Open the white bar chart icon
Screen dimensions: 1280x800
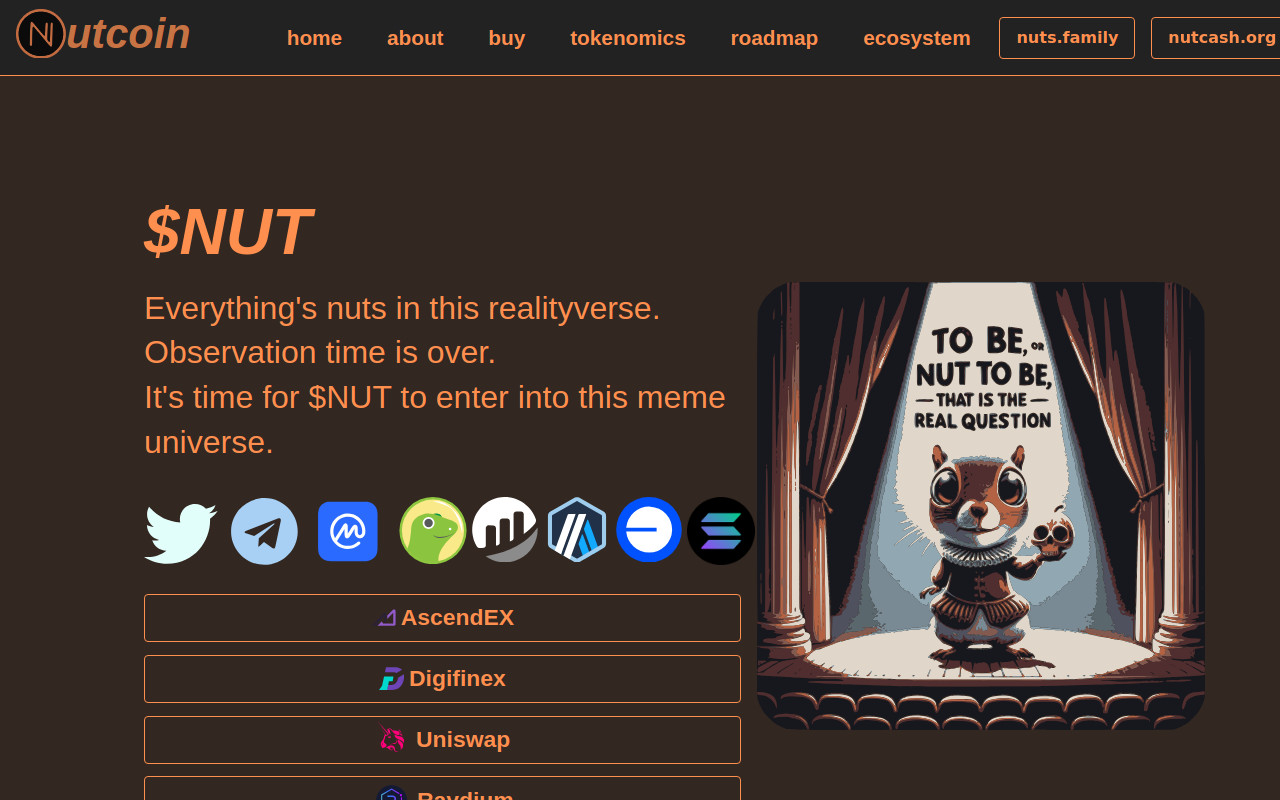coord(505,530)
